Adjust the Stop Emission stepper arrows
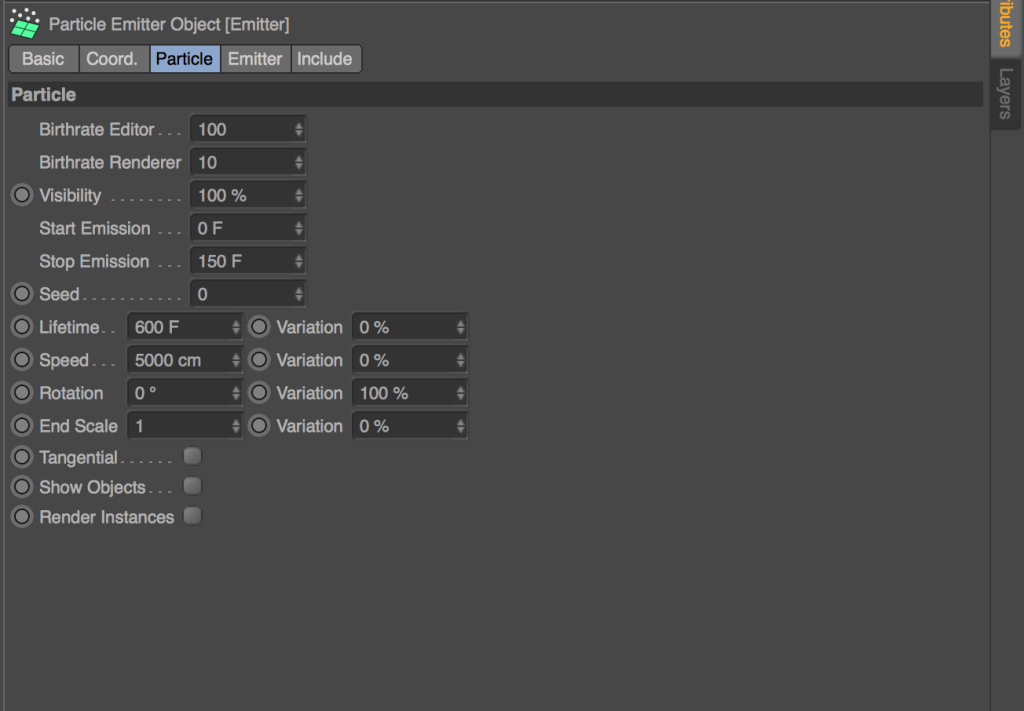The height and width of the screenshot is (711, 1024). pos(298,261)
